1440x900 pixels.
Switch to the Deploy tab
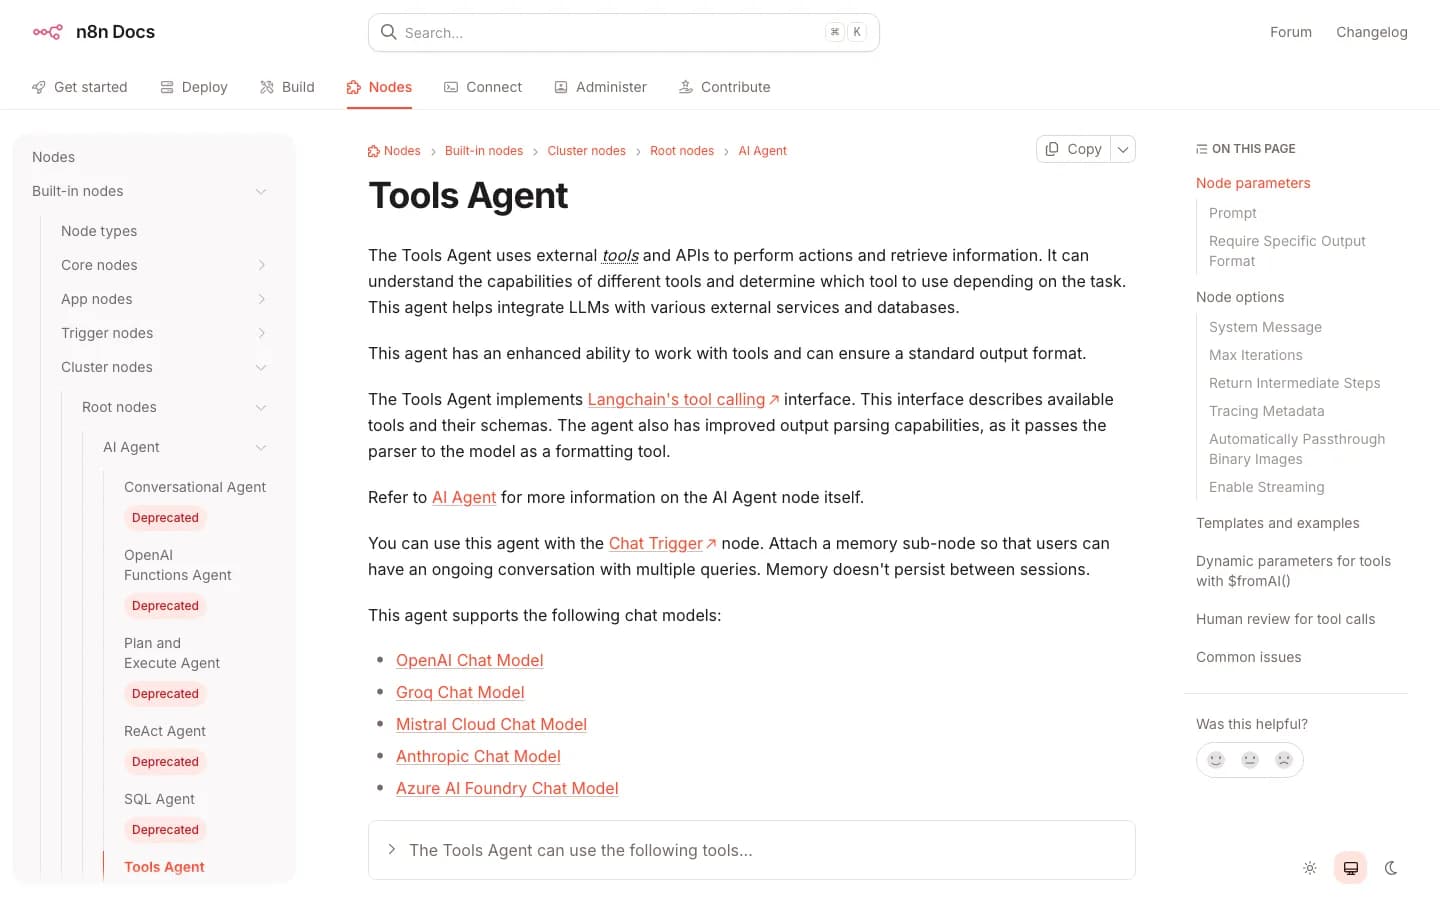pyautogui.click(x=194, y=87)
